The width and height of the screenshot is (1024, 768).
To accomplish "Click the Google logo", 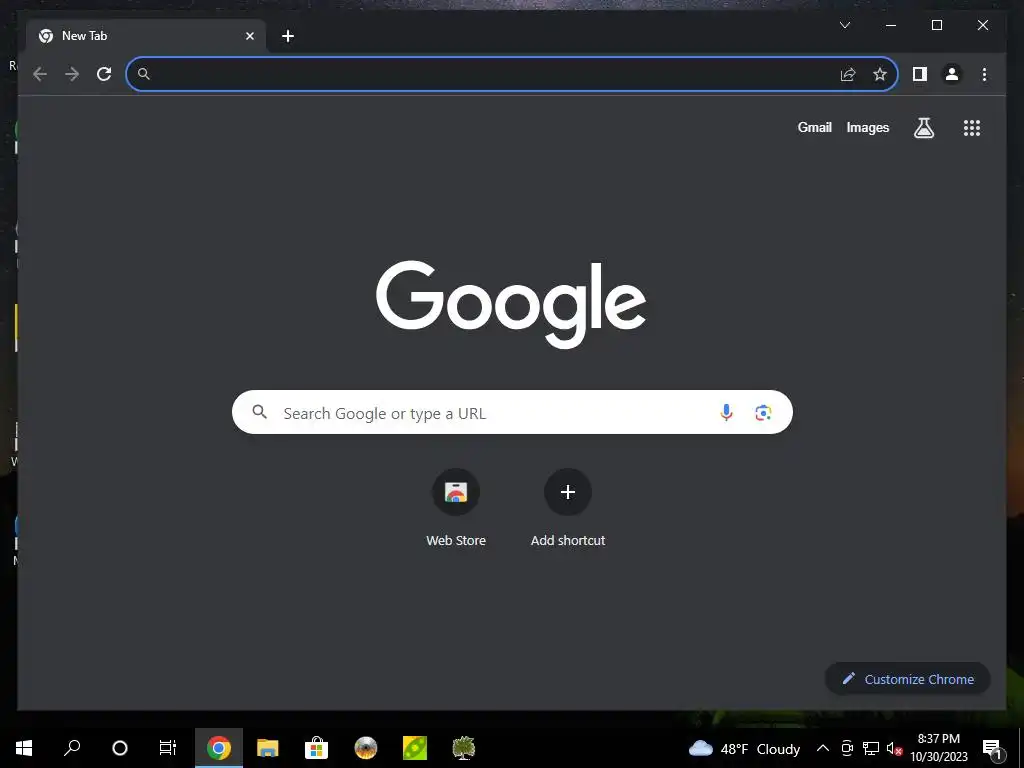I will point(511,304).
